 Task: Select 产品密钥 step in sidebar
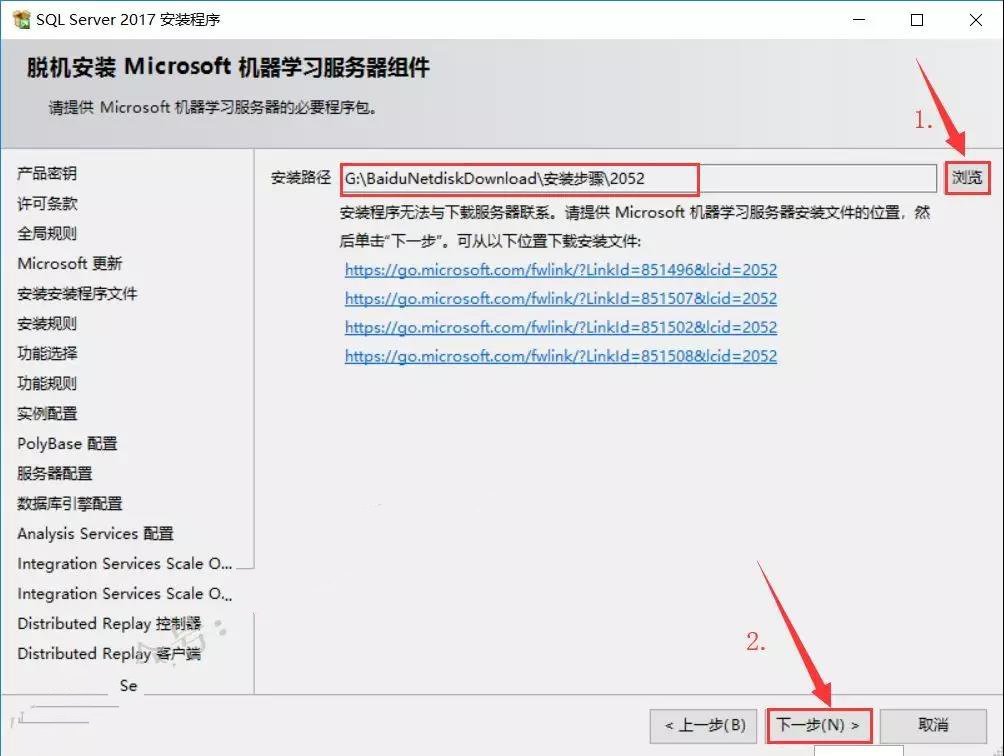(47, 173)
